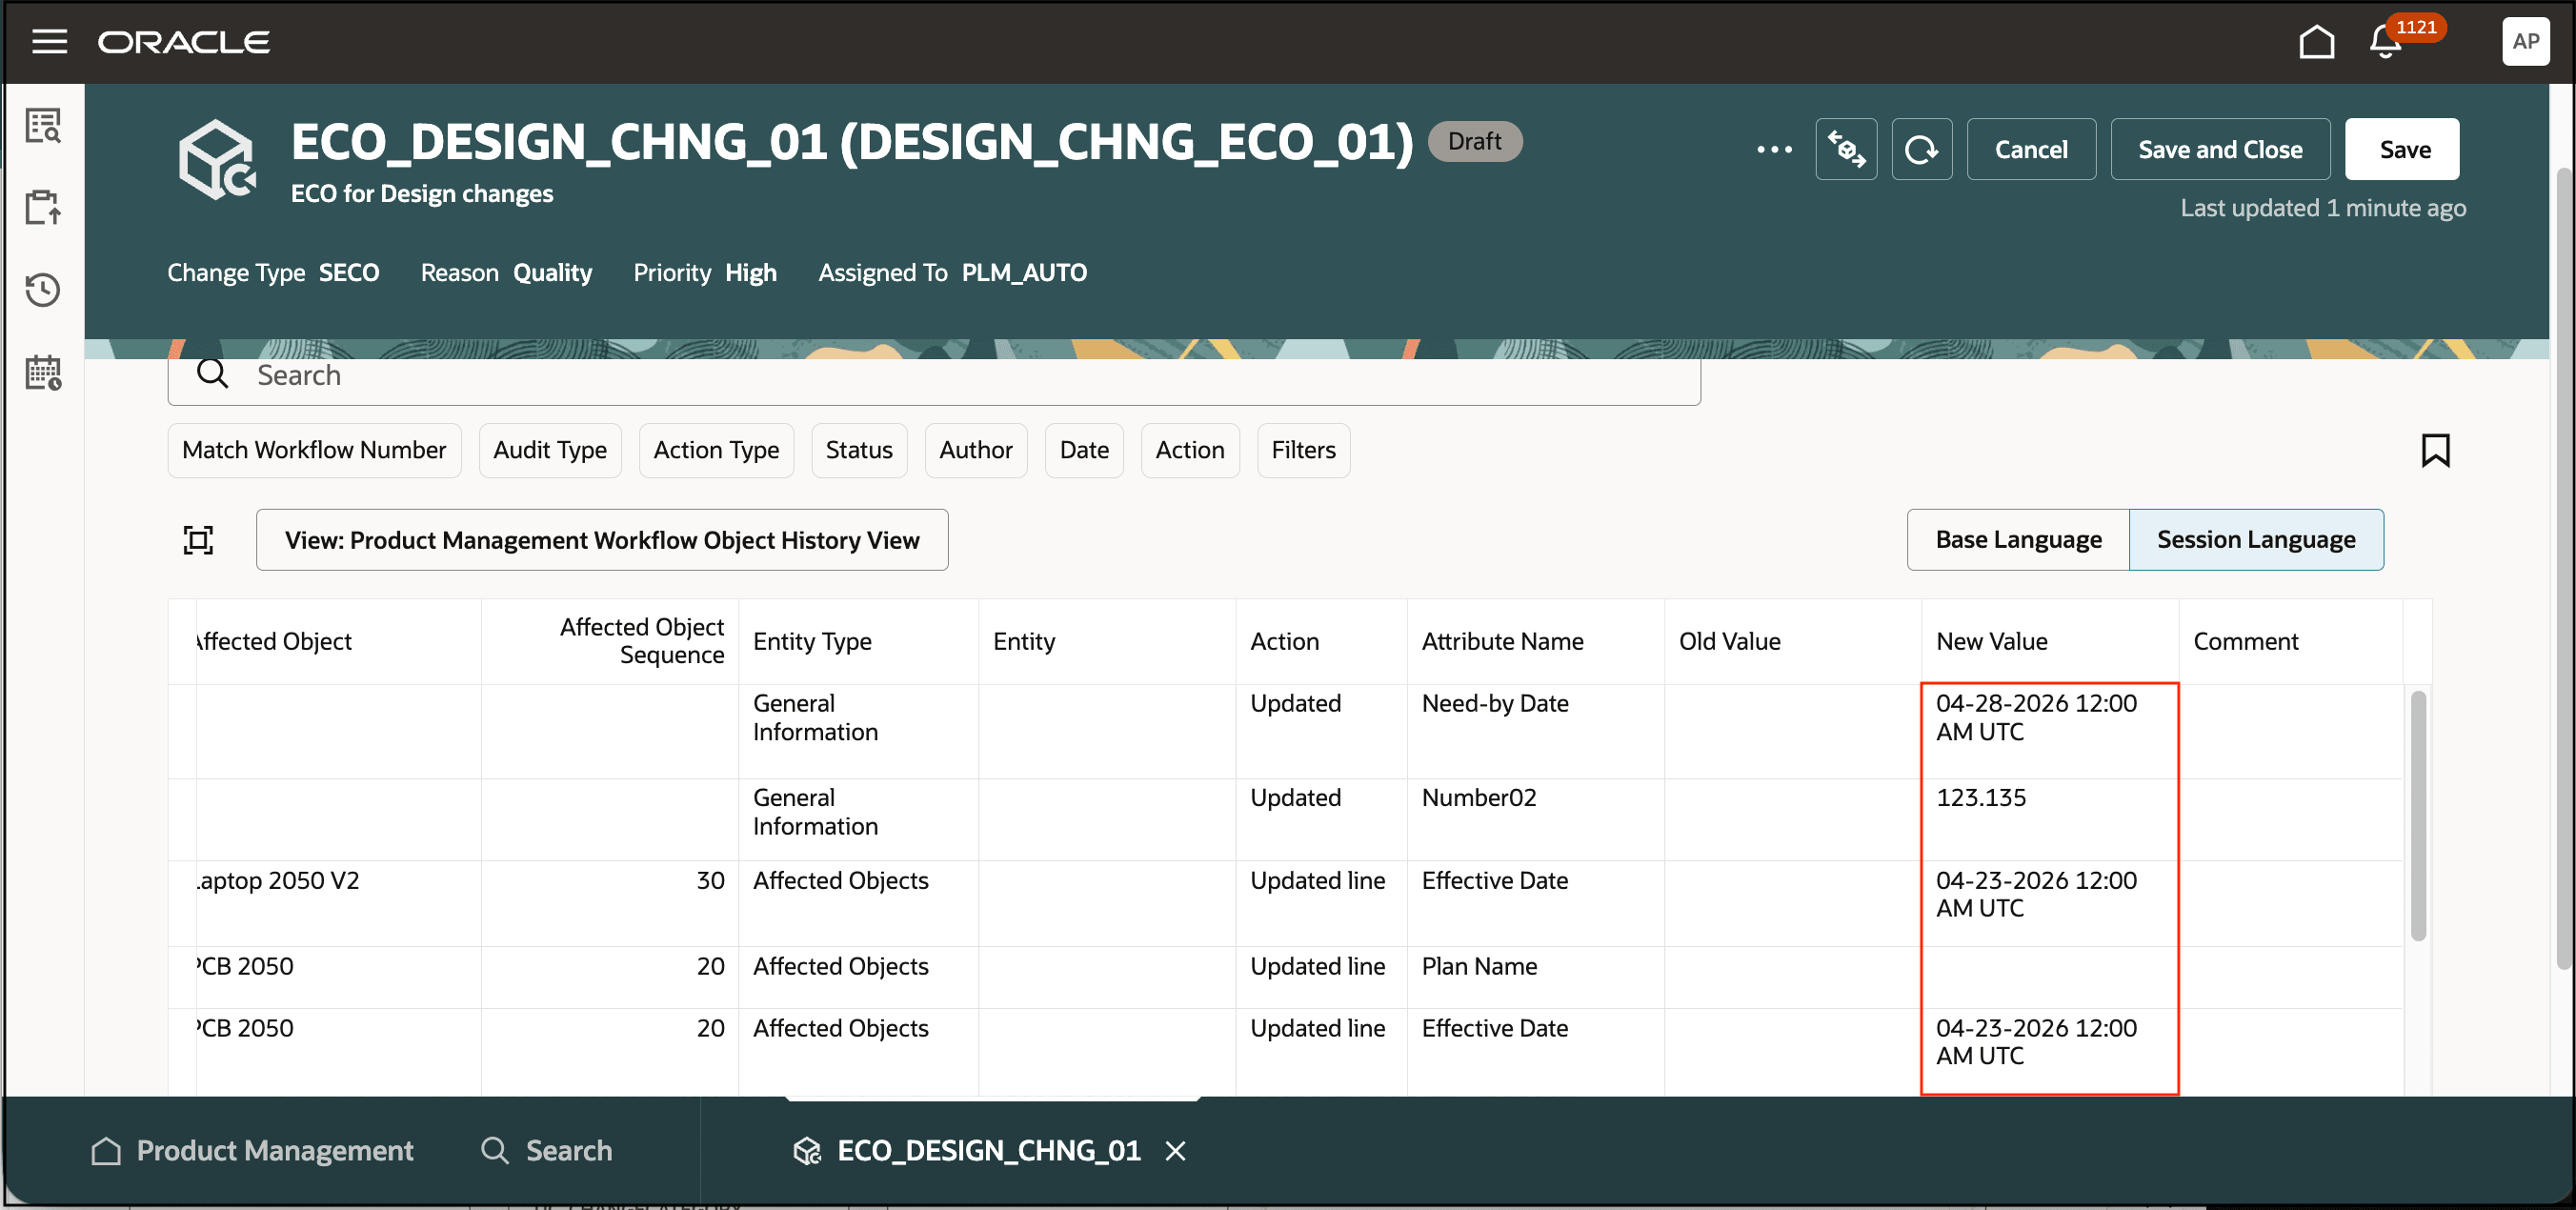The width and height of the screenshot is (2576, 1210).
Task: Open the Audit Type filter chip
Action: click(550, 450)
